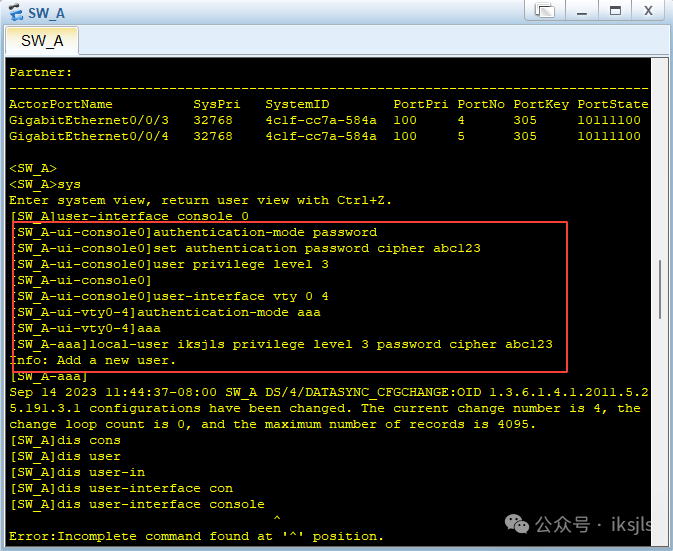The image size is (673, 551).
Task: Click the '[SW_A]dis user-interface console' line
Action: (137, 504)
